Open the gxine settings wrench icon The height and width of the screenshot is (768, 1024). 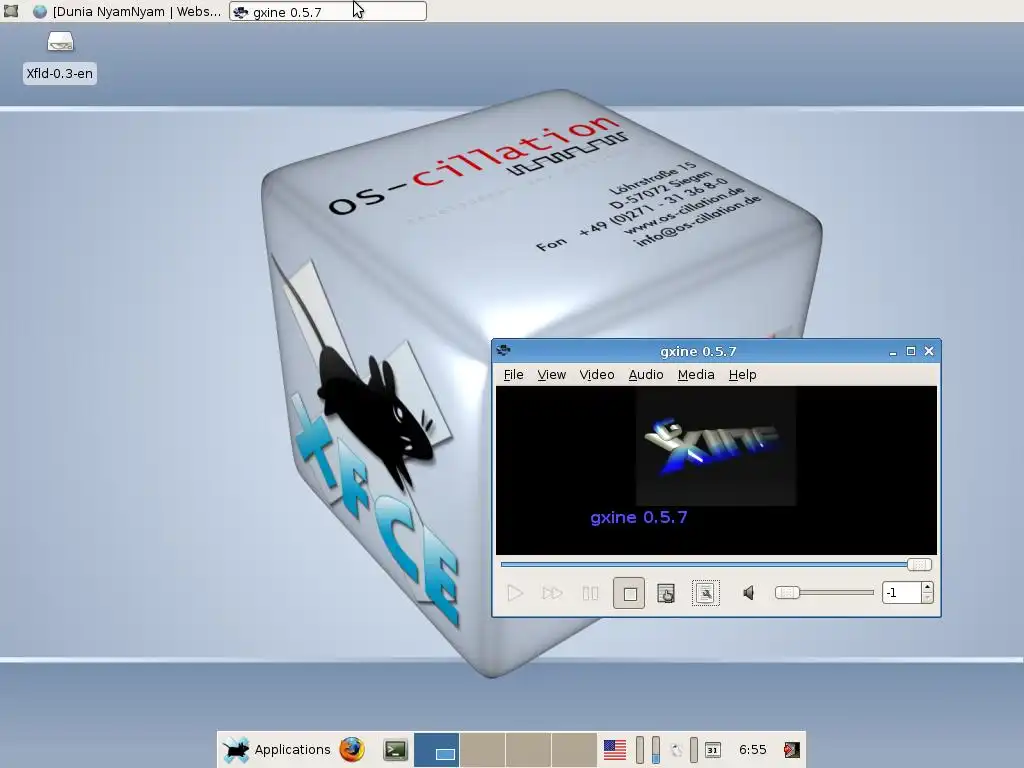(705, 593)
